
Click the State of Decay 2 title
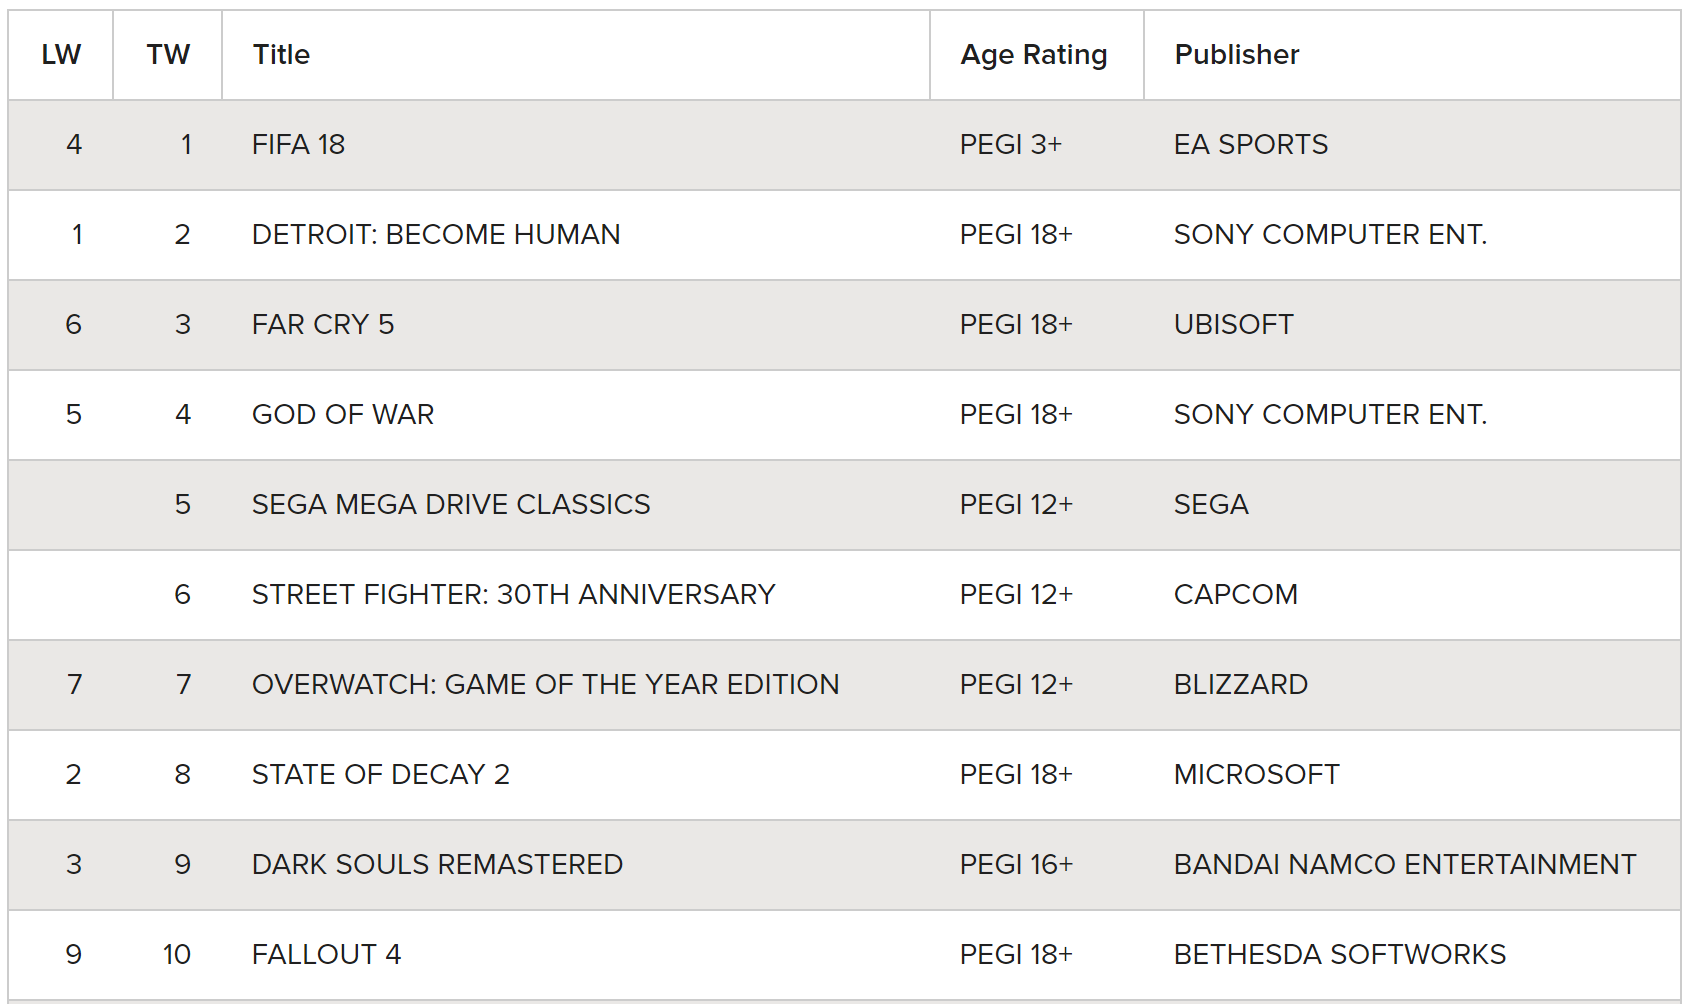click(381, 775)
